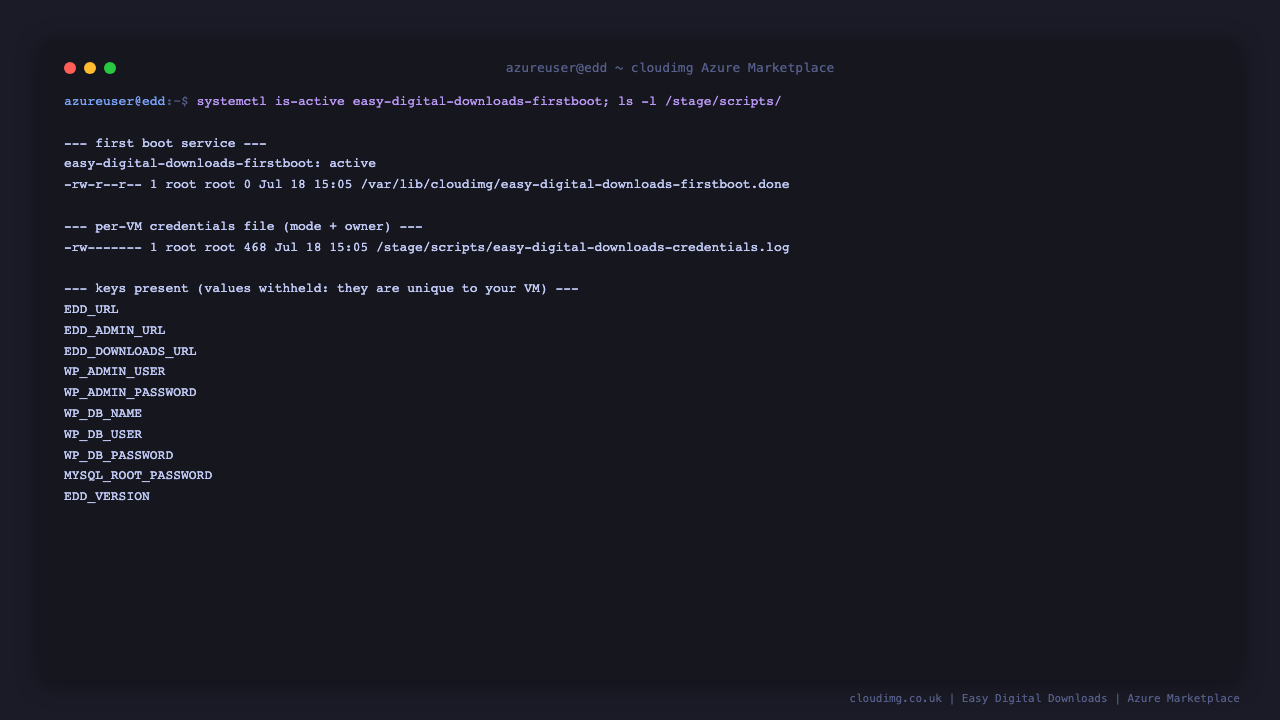Screen dimensions: 1280x720
Task: Click the '--- keys present' heading line
Action: 321,289
